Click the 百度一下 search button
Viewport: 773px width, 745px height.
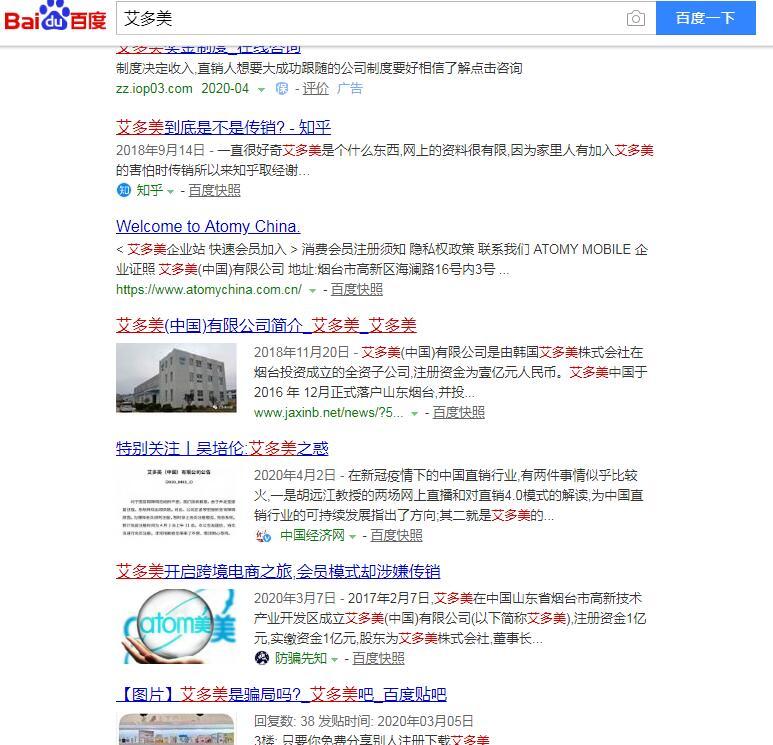click(x=705, y=18)
